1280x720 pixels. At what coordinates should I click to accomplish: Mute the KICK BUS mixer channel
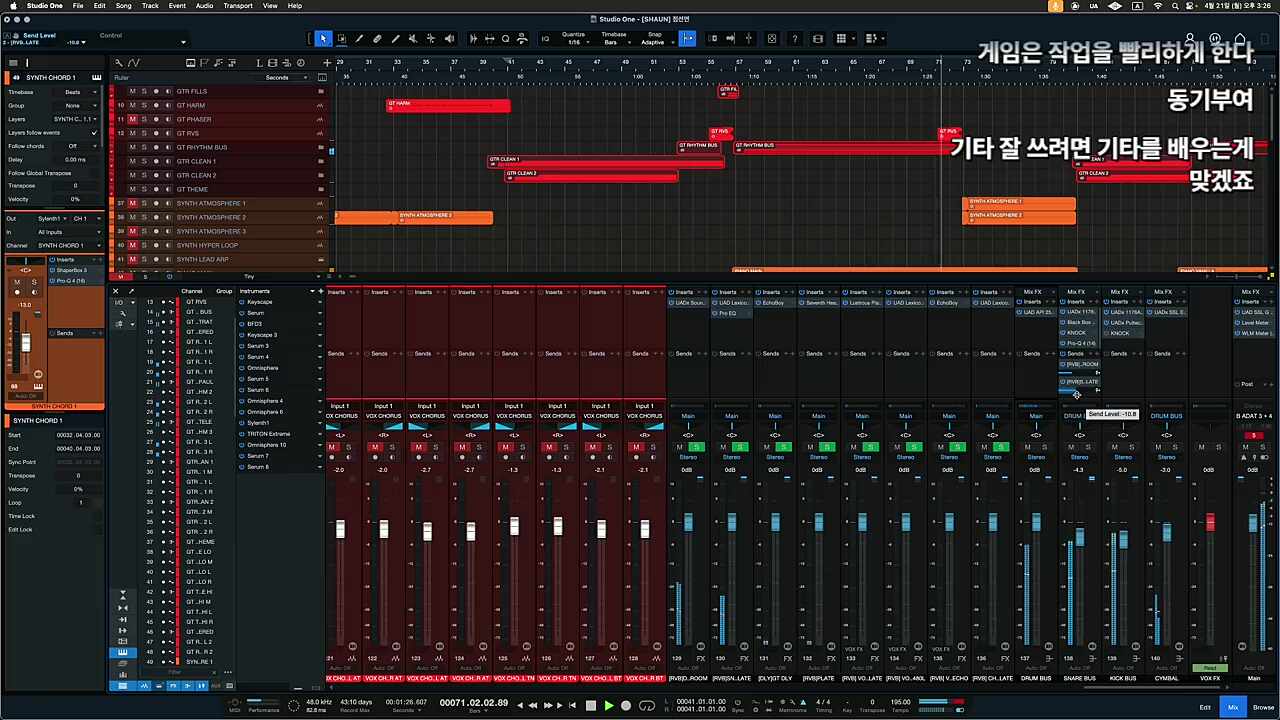[x=1115, y=447]
